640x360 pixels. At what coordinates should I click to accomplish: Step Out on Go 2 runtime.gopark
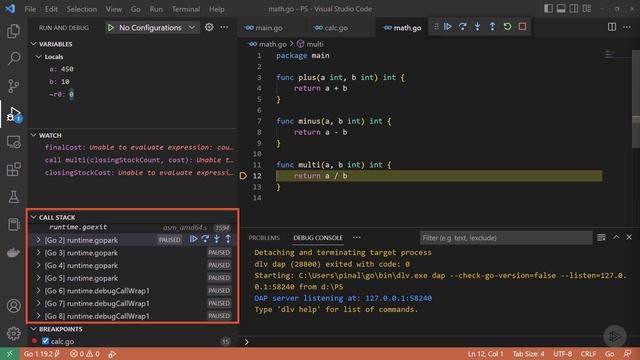coord(228,239)
